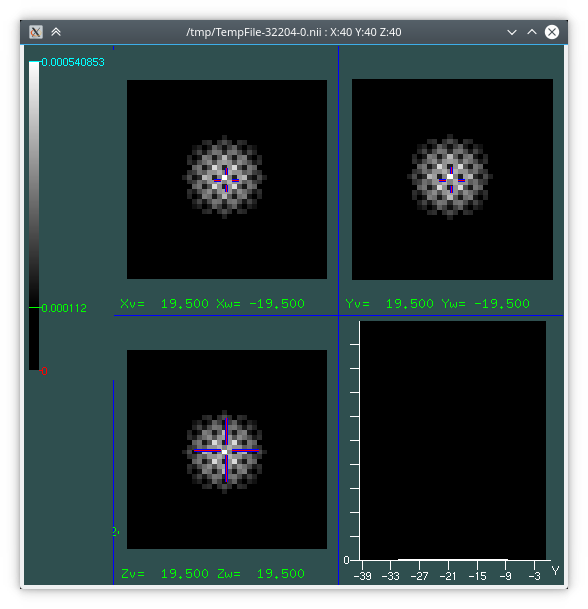
Task: Click the crosshair center in the sagittal Xv view
Action: pyautogui.click(x=226, y=180)
